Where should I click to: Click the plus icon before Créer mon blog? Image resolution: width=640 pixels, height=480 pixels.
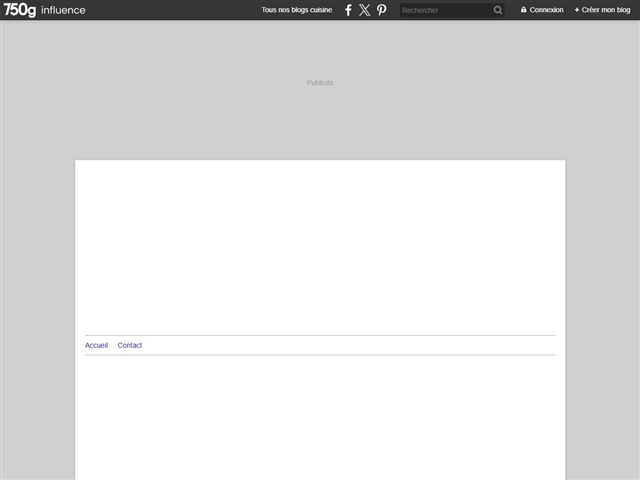click(577, 10)
